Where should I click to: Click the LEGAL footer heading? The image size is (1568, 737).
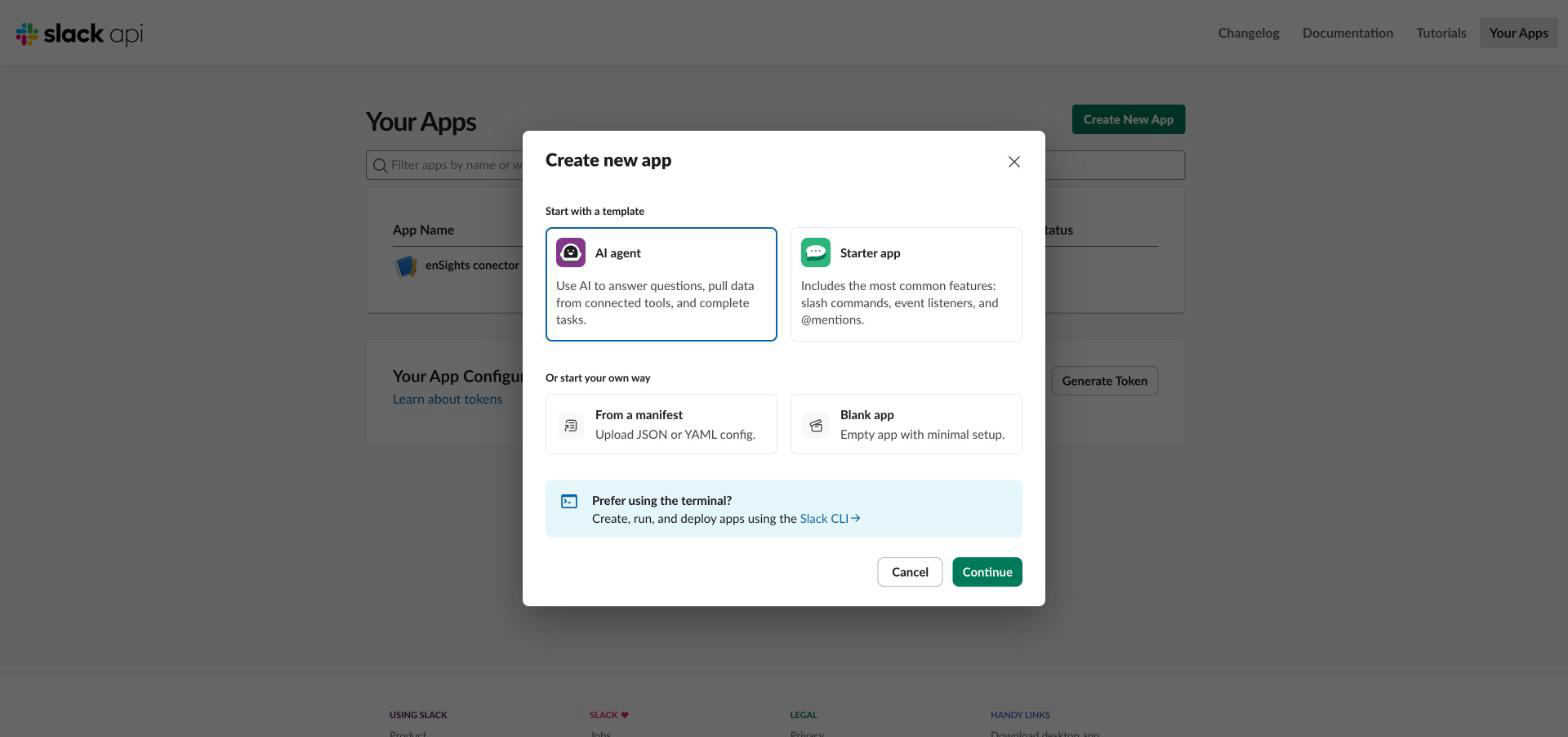(803, 715)
